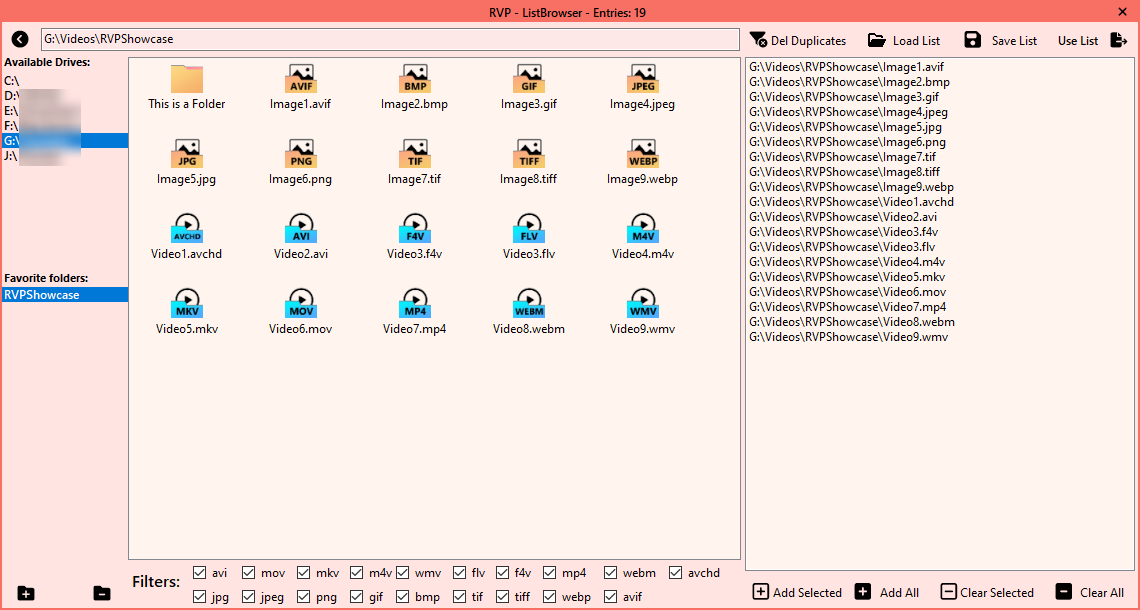
Task: Open Load List from toolbar
Action: (x=877, y=40)
